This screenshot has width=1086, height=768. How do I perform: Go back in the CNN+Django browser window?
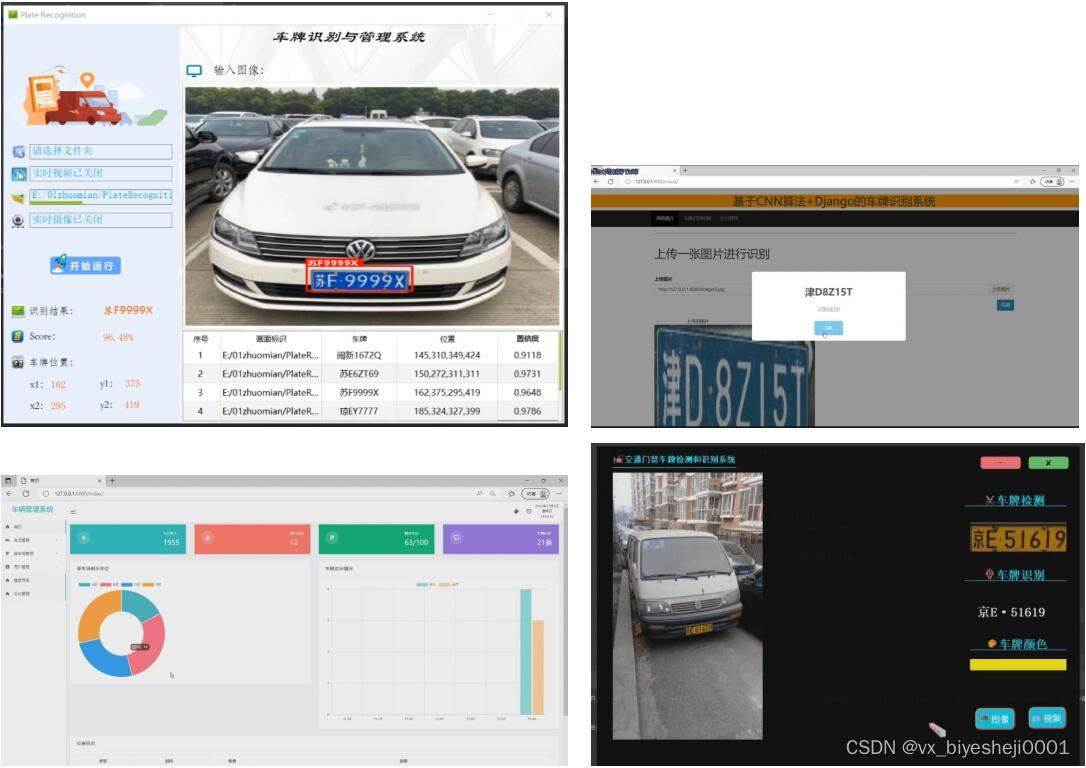pyautogui.click(x=596, y=181)
